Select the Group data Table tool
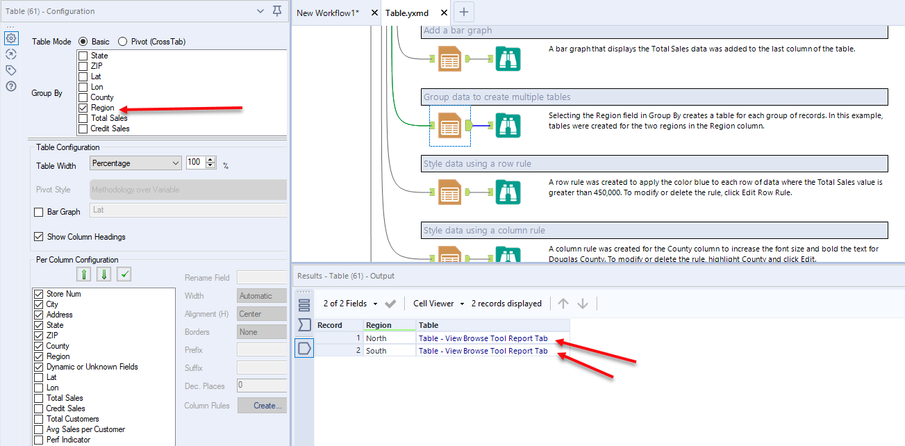The image size is (905, 446). [450, 126]
